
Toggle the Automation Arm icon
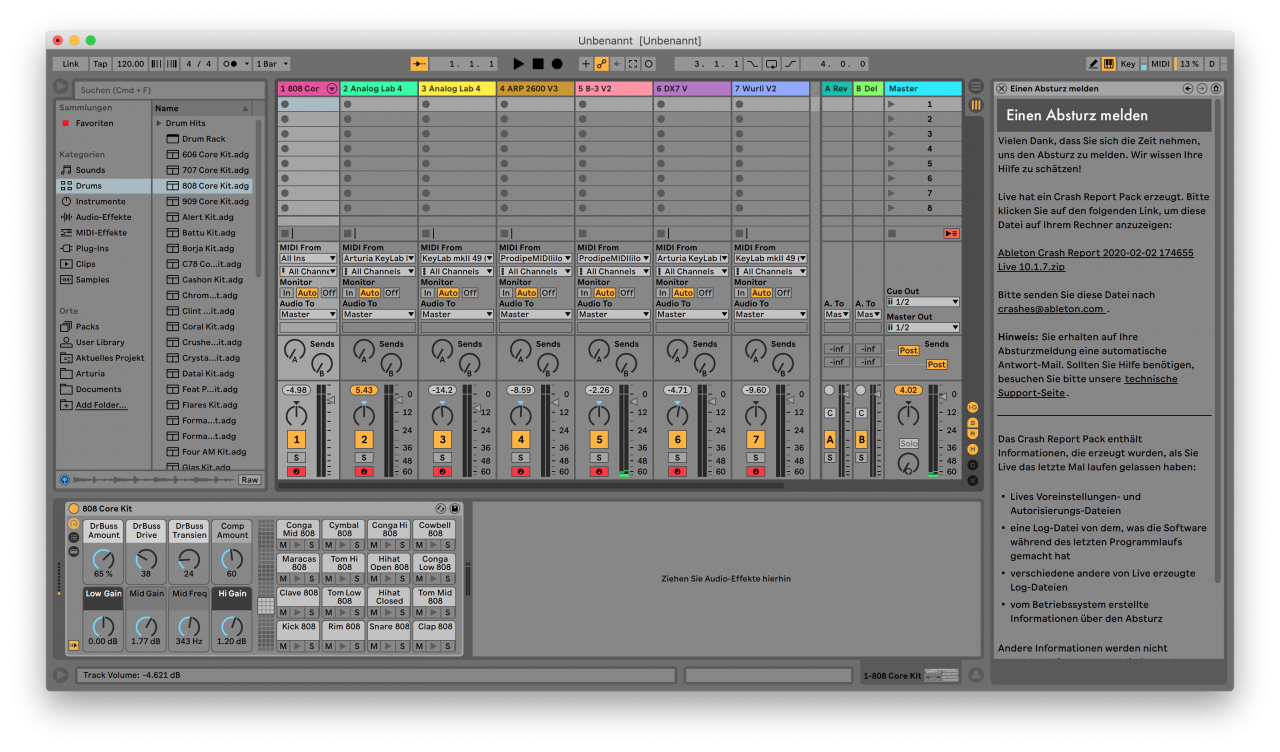tap(602, 63)
